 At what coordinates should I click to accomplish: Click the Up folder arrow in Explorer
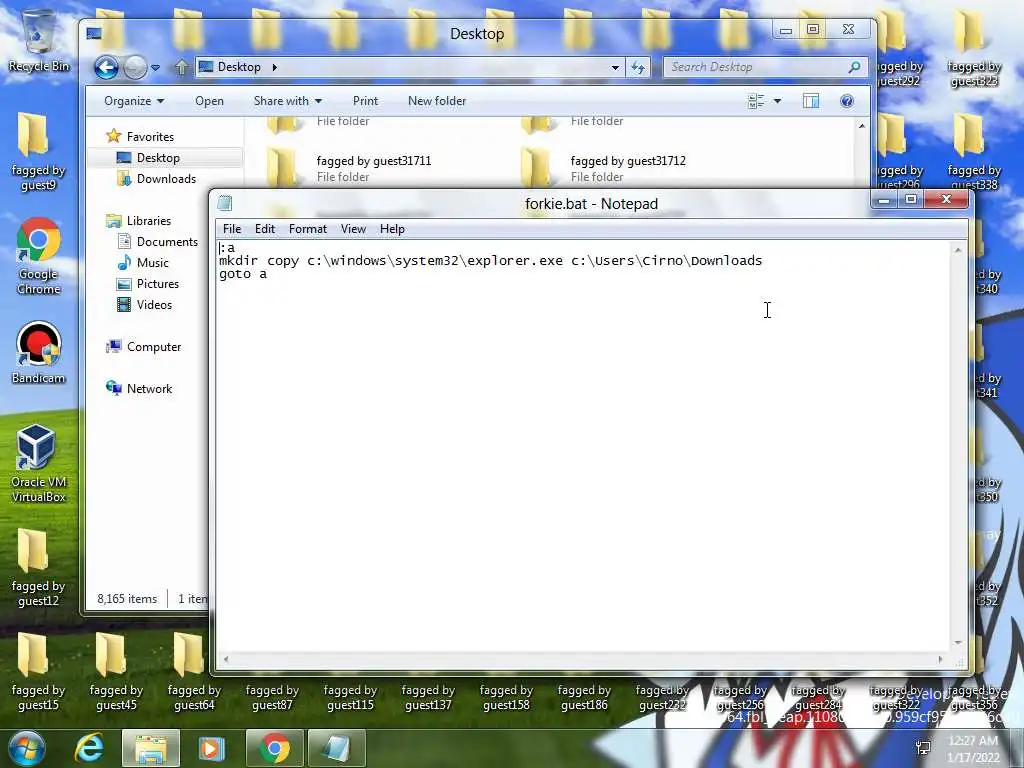click(182, 67)
